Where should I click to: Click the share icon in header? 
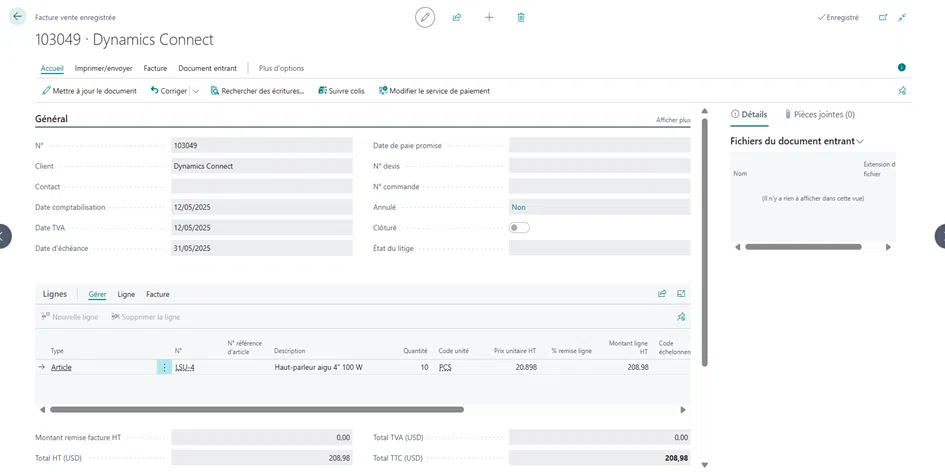(x=457, y=17)
